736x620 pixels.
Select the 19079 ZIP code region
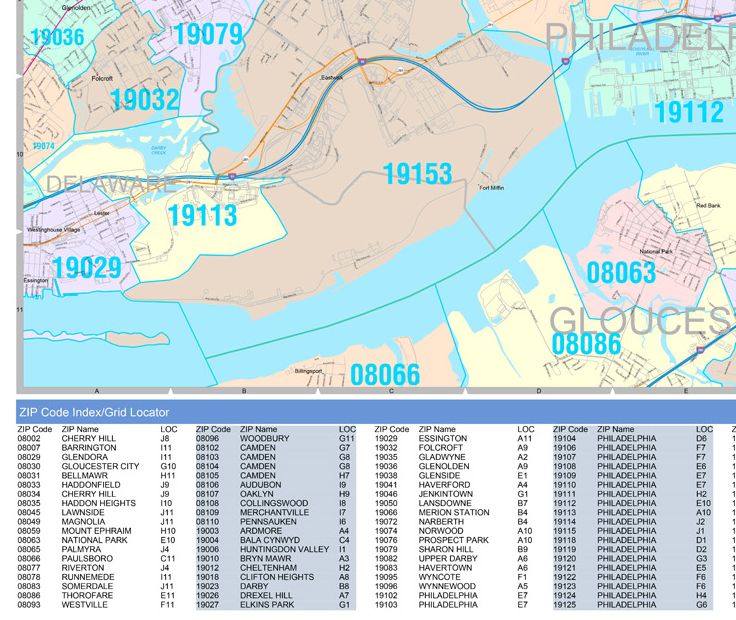[208, 34]
